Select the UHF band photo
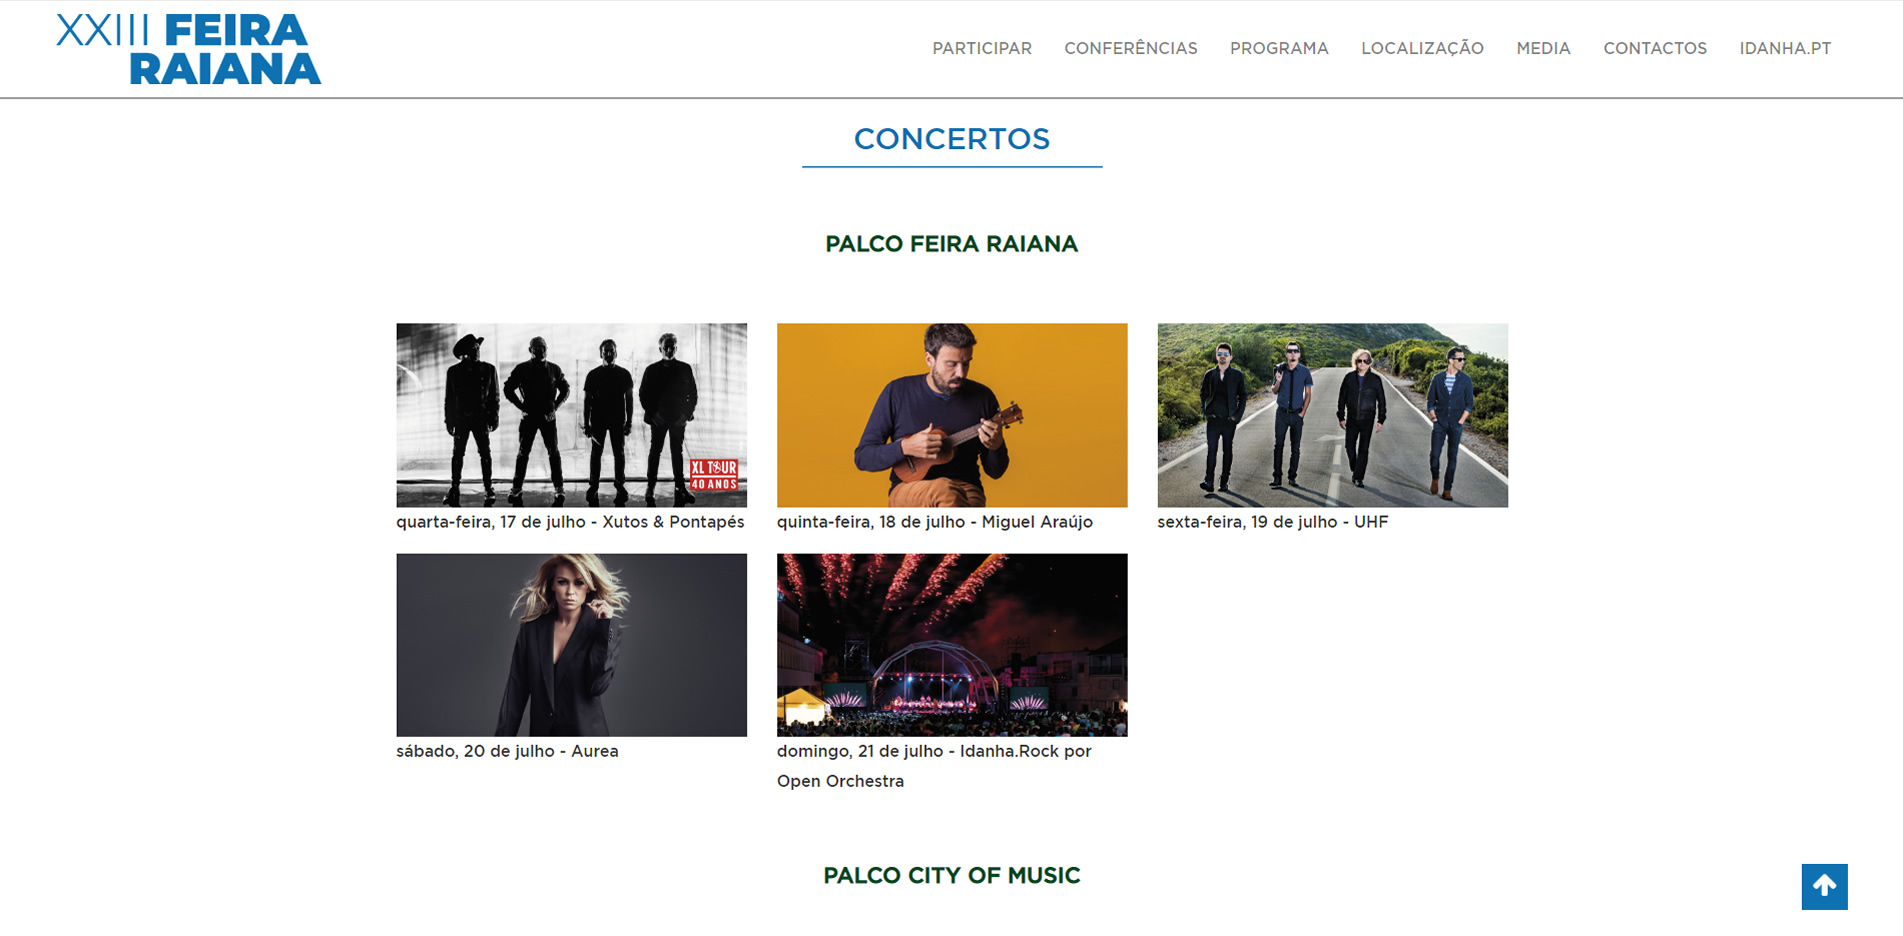 pos(1333,415)
